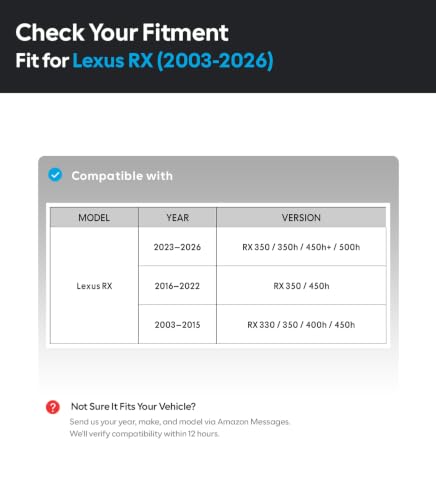
Task: Click the verify compatibility within 12 hours line
Action: 144,434
